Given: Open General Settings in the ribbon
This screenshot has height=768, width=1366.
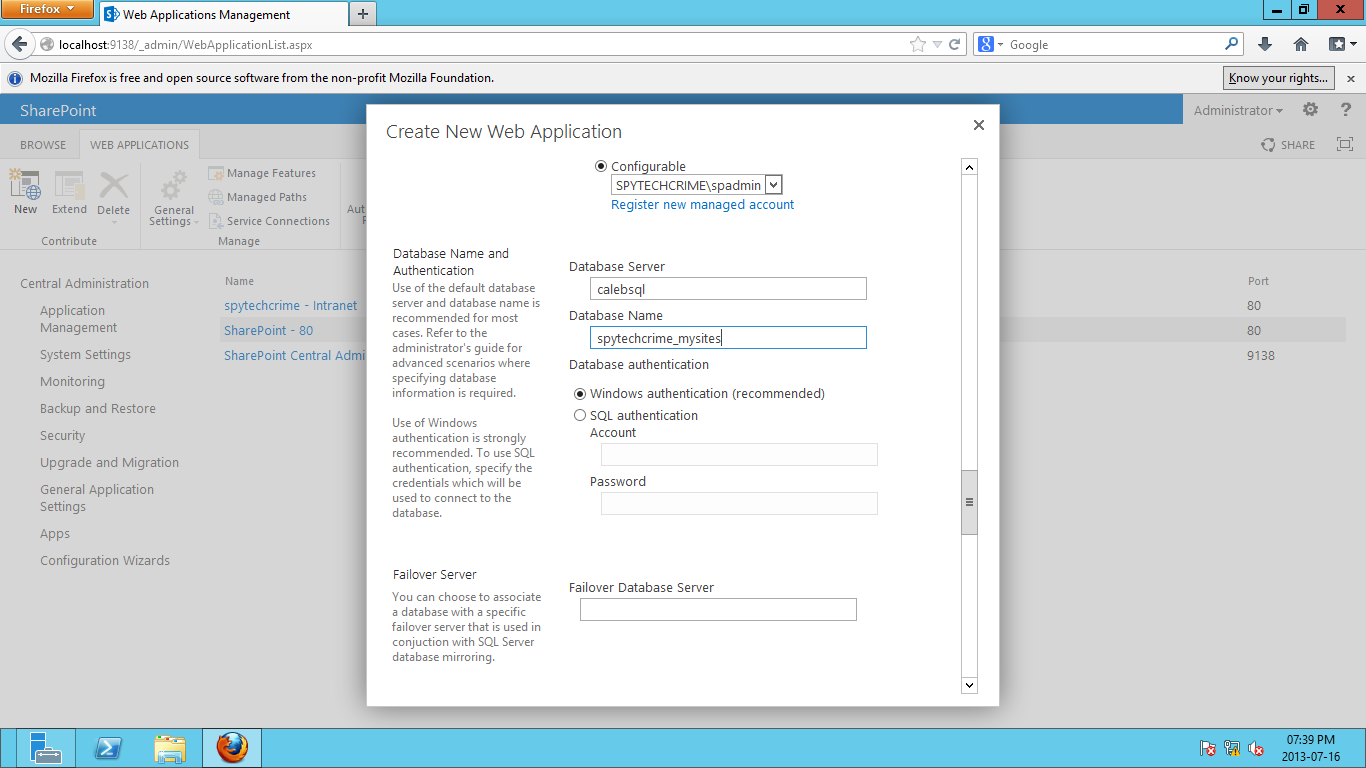Looking at the screenshot, I should (174, 198).
